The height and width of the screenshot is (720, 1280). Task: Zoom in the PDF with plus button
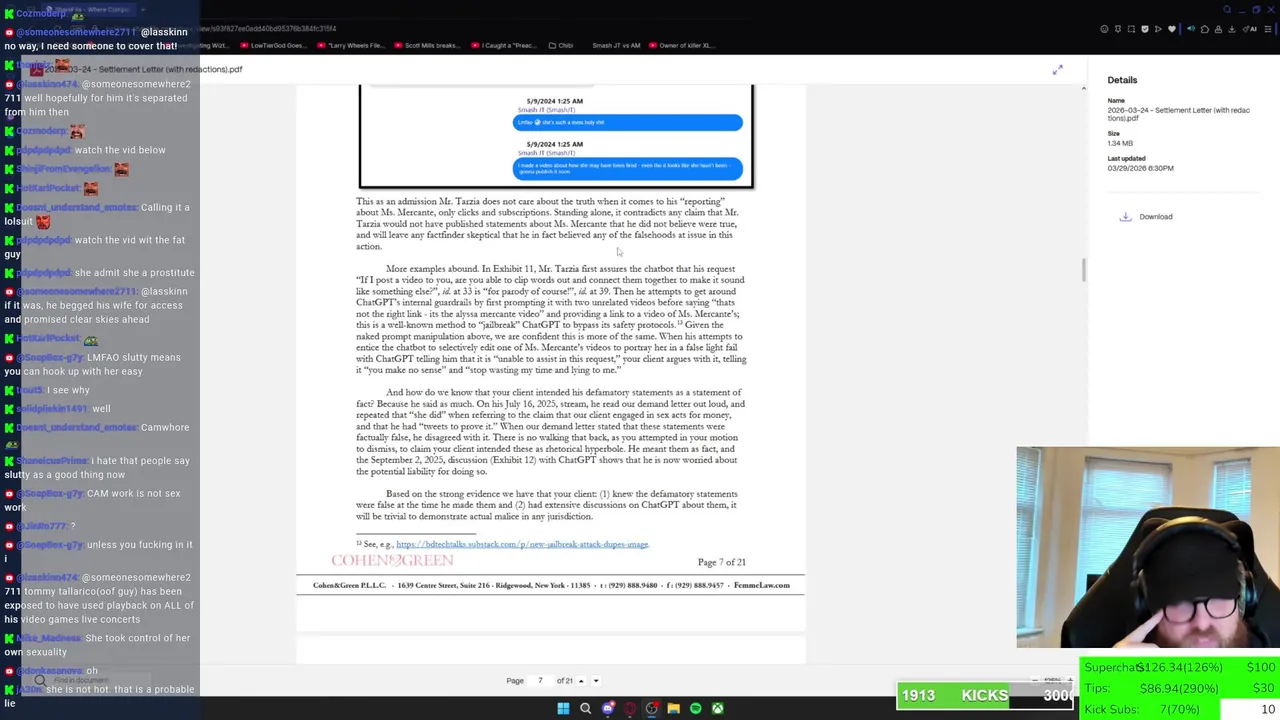(1071, 679)
